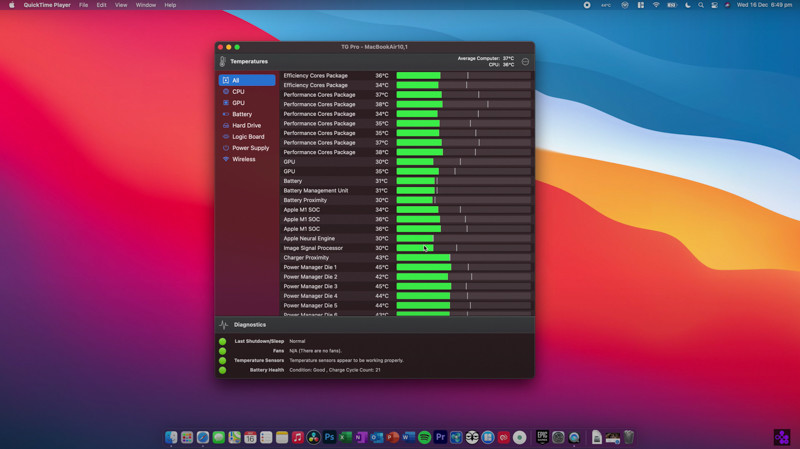Open the QuickTime Player menu
Image resolution: width=800 pixels, height=449 pixels.
pos(47,5)
